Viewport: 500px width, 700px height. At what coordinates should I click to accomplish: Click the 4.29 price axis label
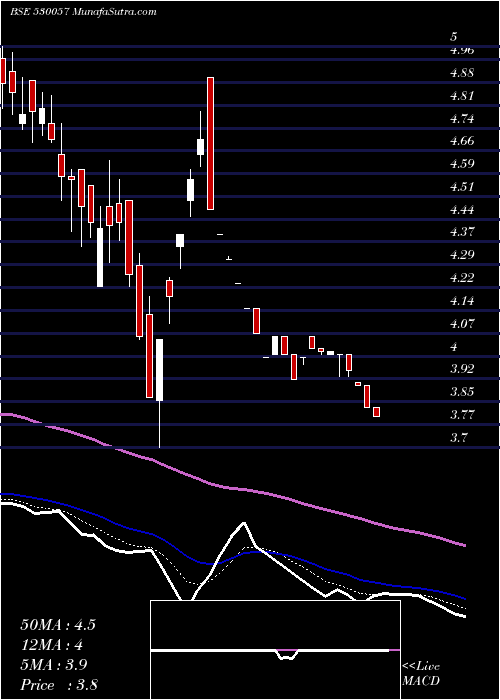(462, 255)
